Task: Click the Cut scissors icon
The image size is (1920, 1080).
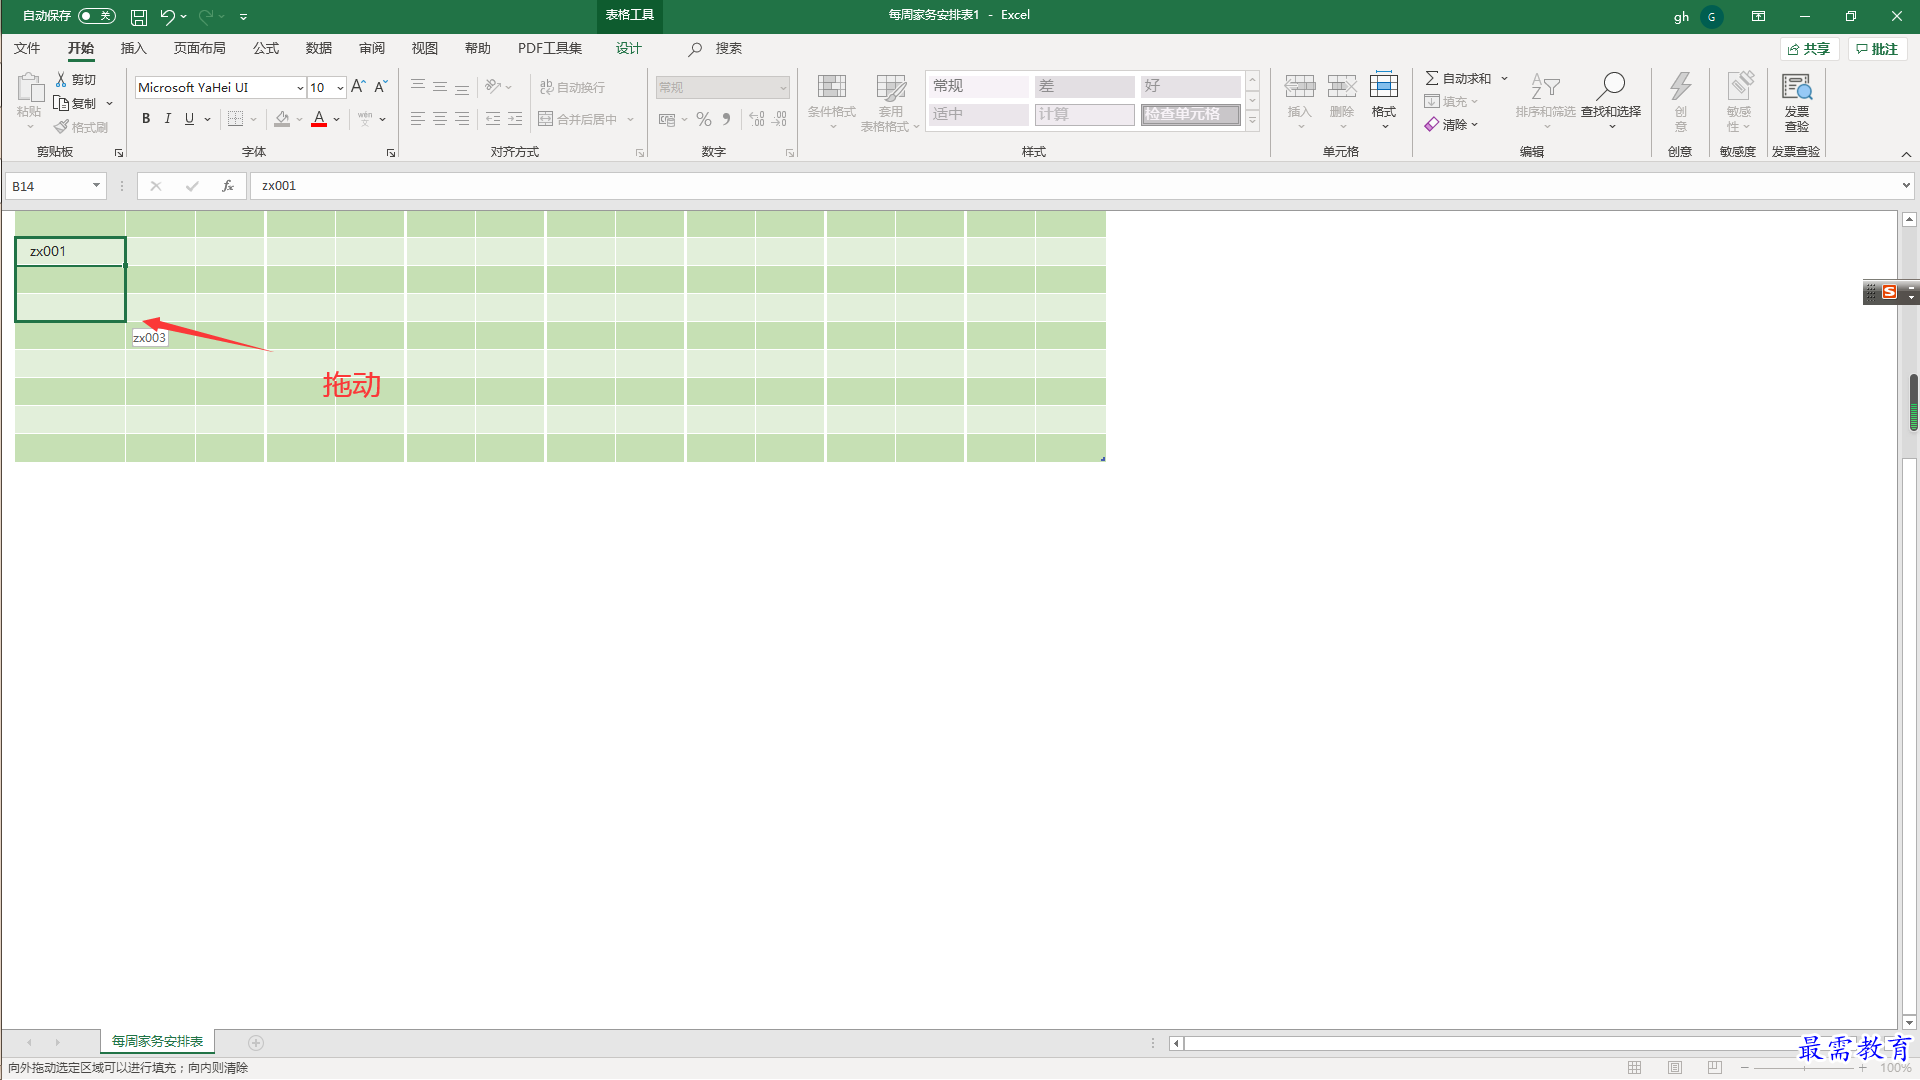Action: tap(61, 79)
